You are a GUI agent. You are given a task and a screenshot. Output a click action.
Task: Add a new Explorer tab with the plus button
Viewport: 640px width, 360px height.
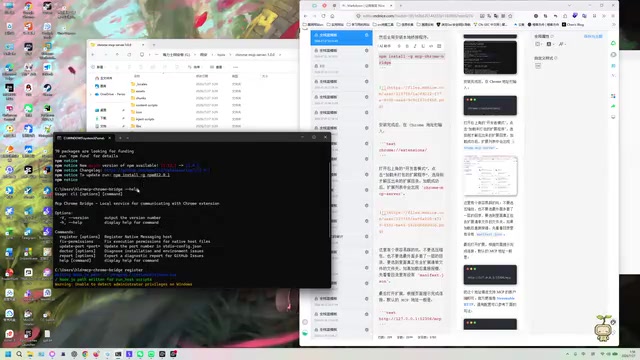[x=153, y=44]
